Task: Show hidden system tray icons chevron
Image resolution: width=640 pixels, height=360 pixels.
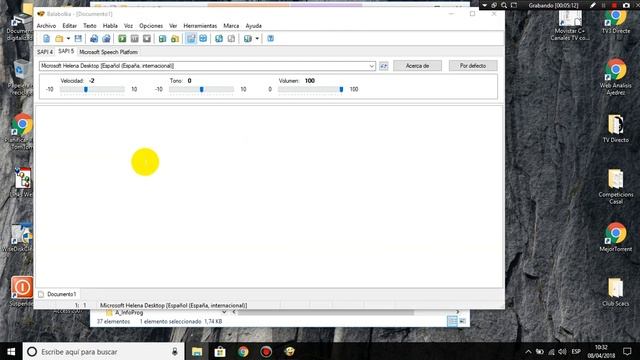Action: coord(528,351)
